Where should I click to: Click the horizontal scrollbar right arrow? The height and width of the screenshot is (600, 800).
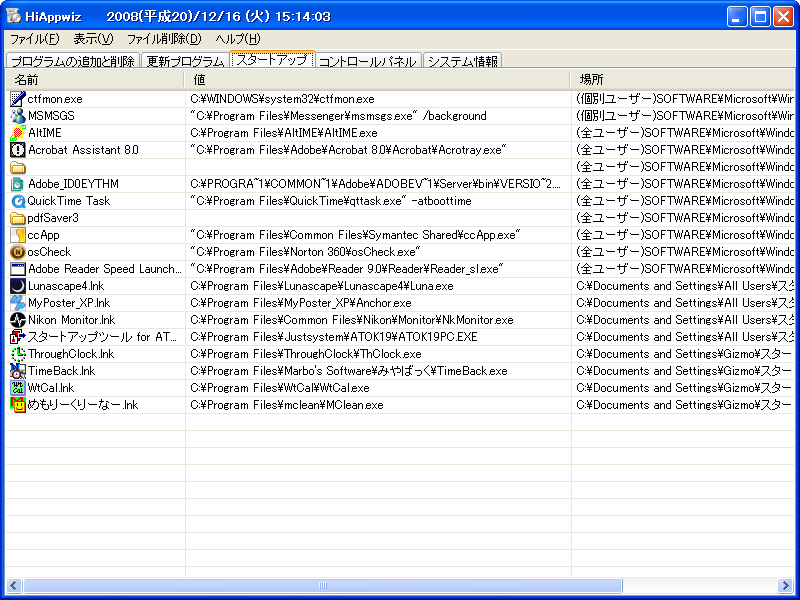[x=786, y=585]
